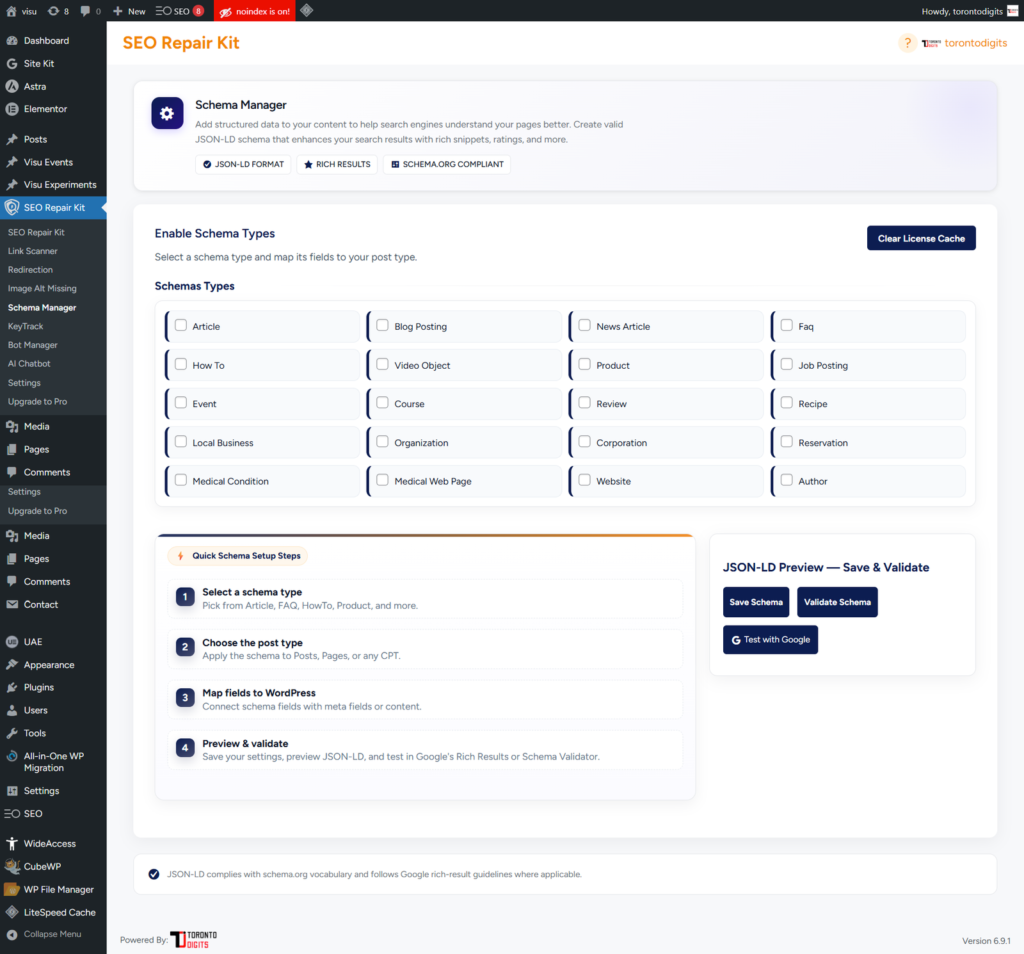
Task: Open the Howdy torontodigits account menu
Action: tap(967, 11)
